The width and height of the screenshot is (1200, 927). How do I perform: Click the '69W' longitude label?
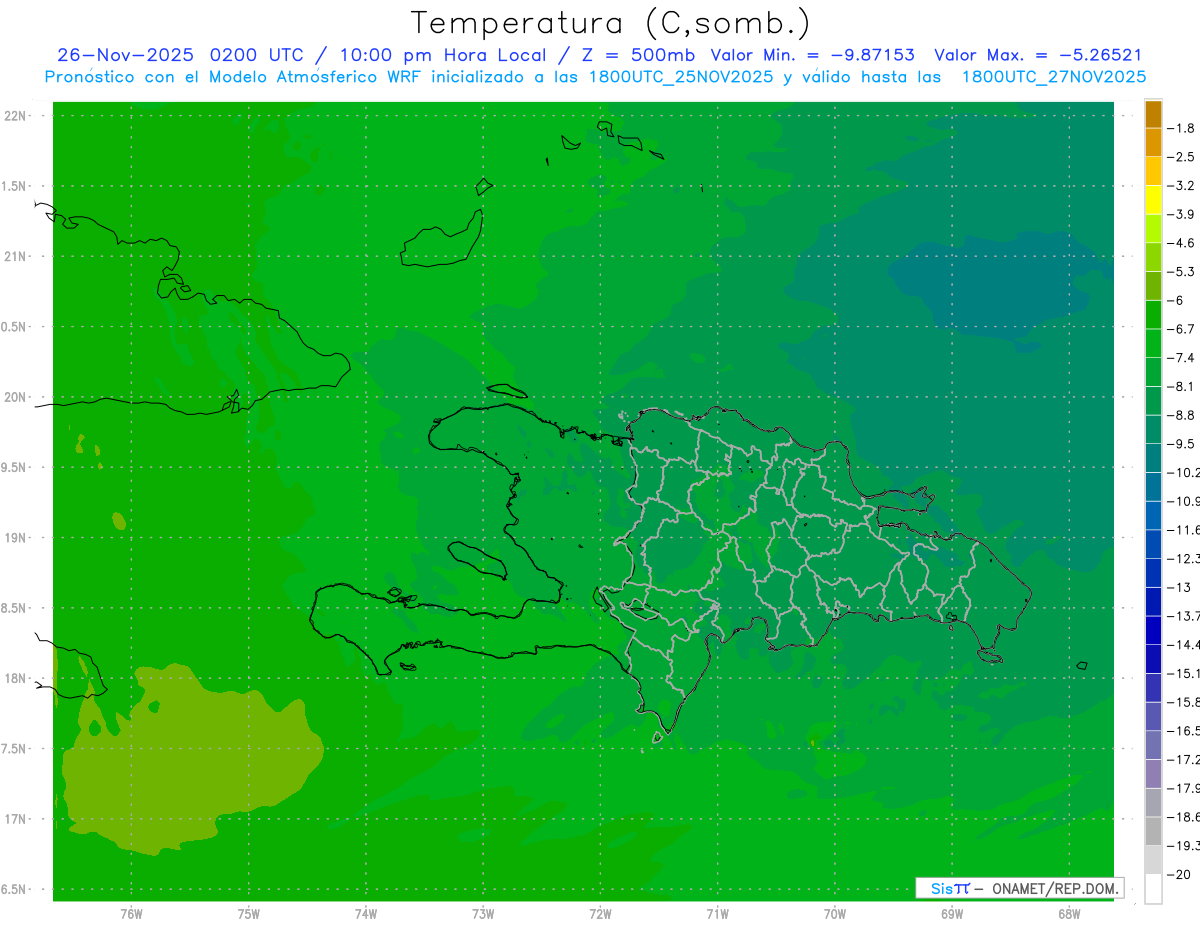952,914
